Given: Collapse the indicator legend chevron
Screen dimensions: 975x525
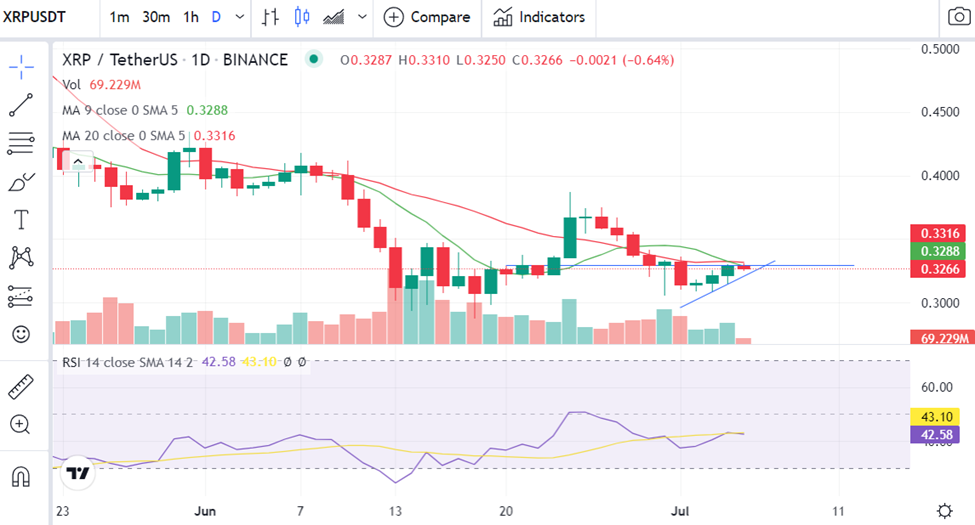Looking at the screenshot, I should tap(78, 162).
